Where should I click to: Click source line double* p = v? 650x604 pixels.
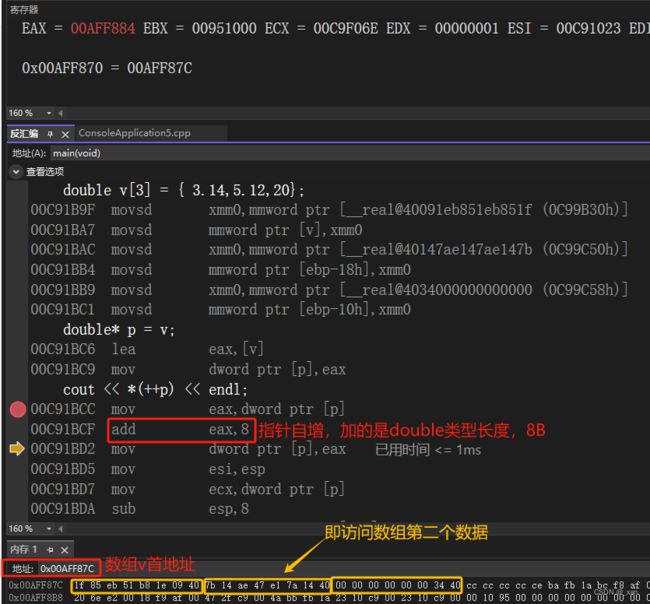119,330
